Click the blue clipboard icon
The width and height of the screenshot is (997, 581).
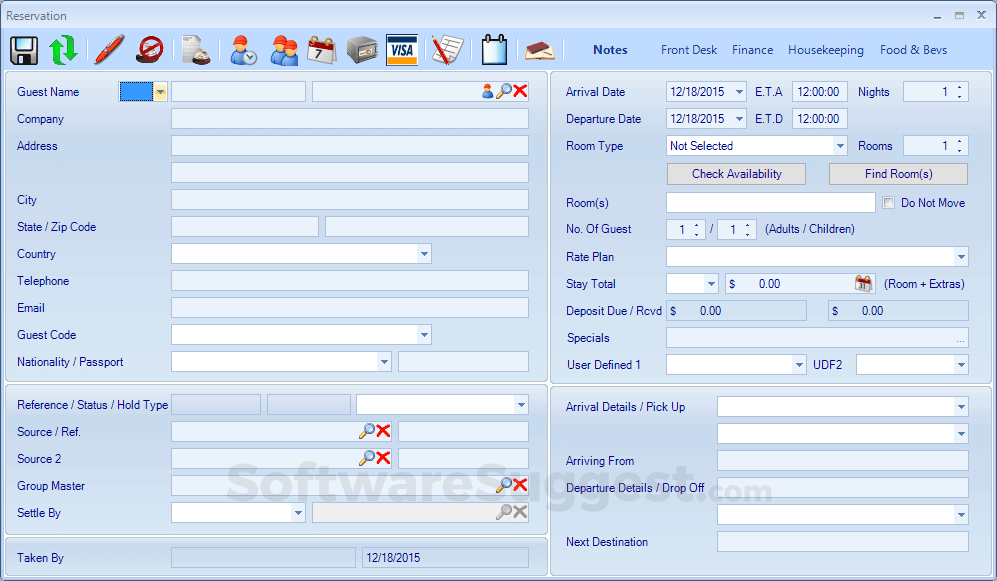point(494,50)
